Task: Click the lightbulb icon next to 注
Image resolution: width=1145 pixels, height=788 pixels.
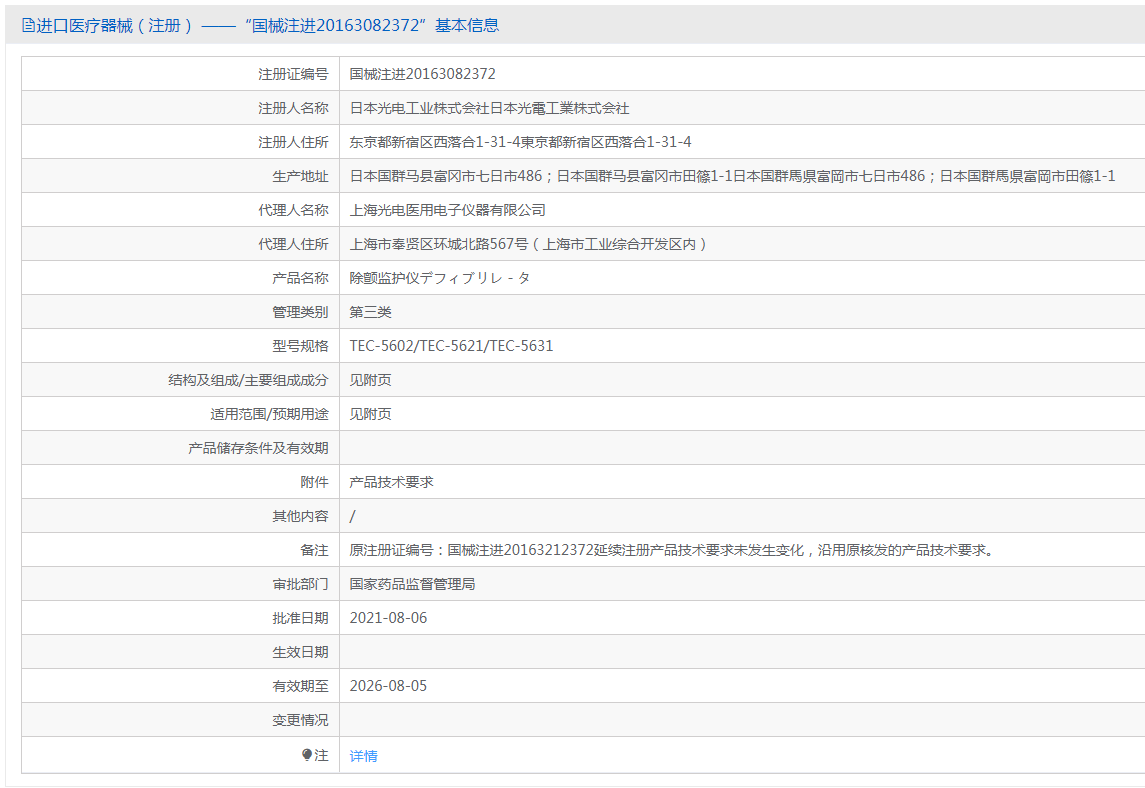Action: click(307, 754)
